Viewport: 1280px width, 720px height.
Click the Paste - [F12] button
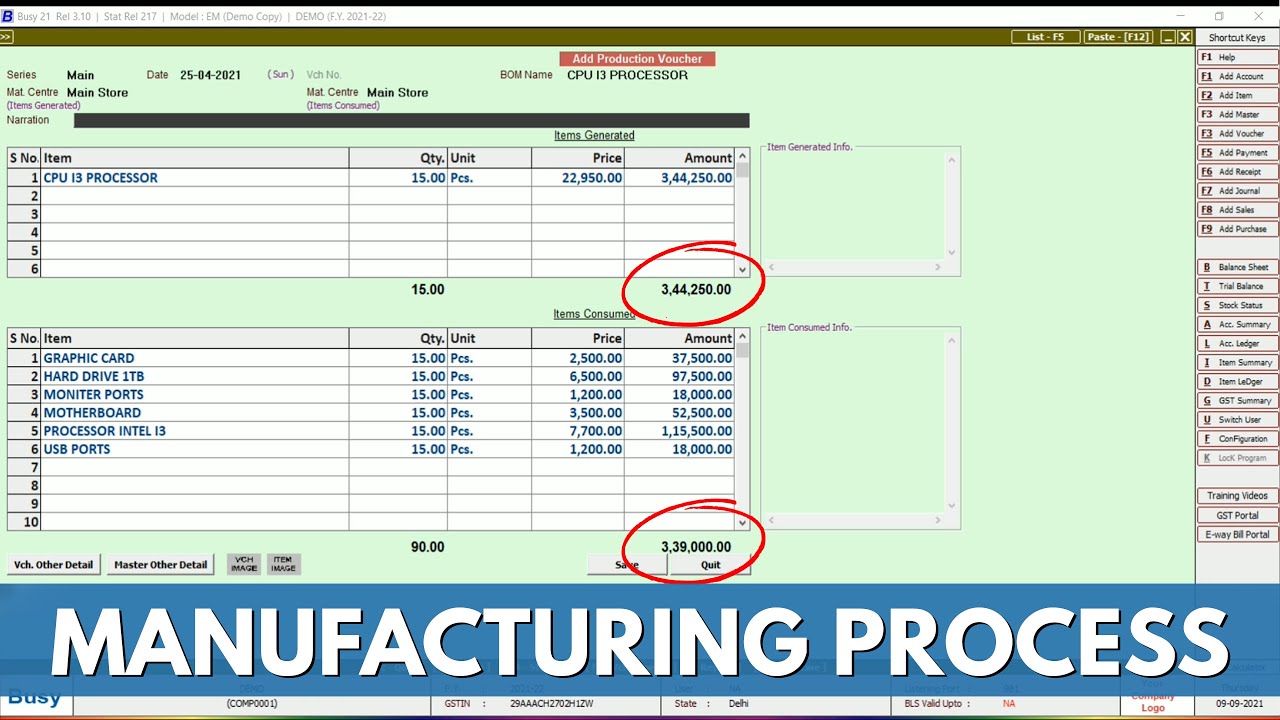click(1119, 37)
